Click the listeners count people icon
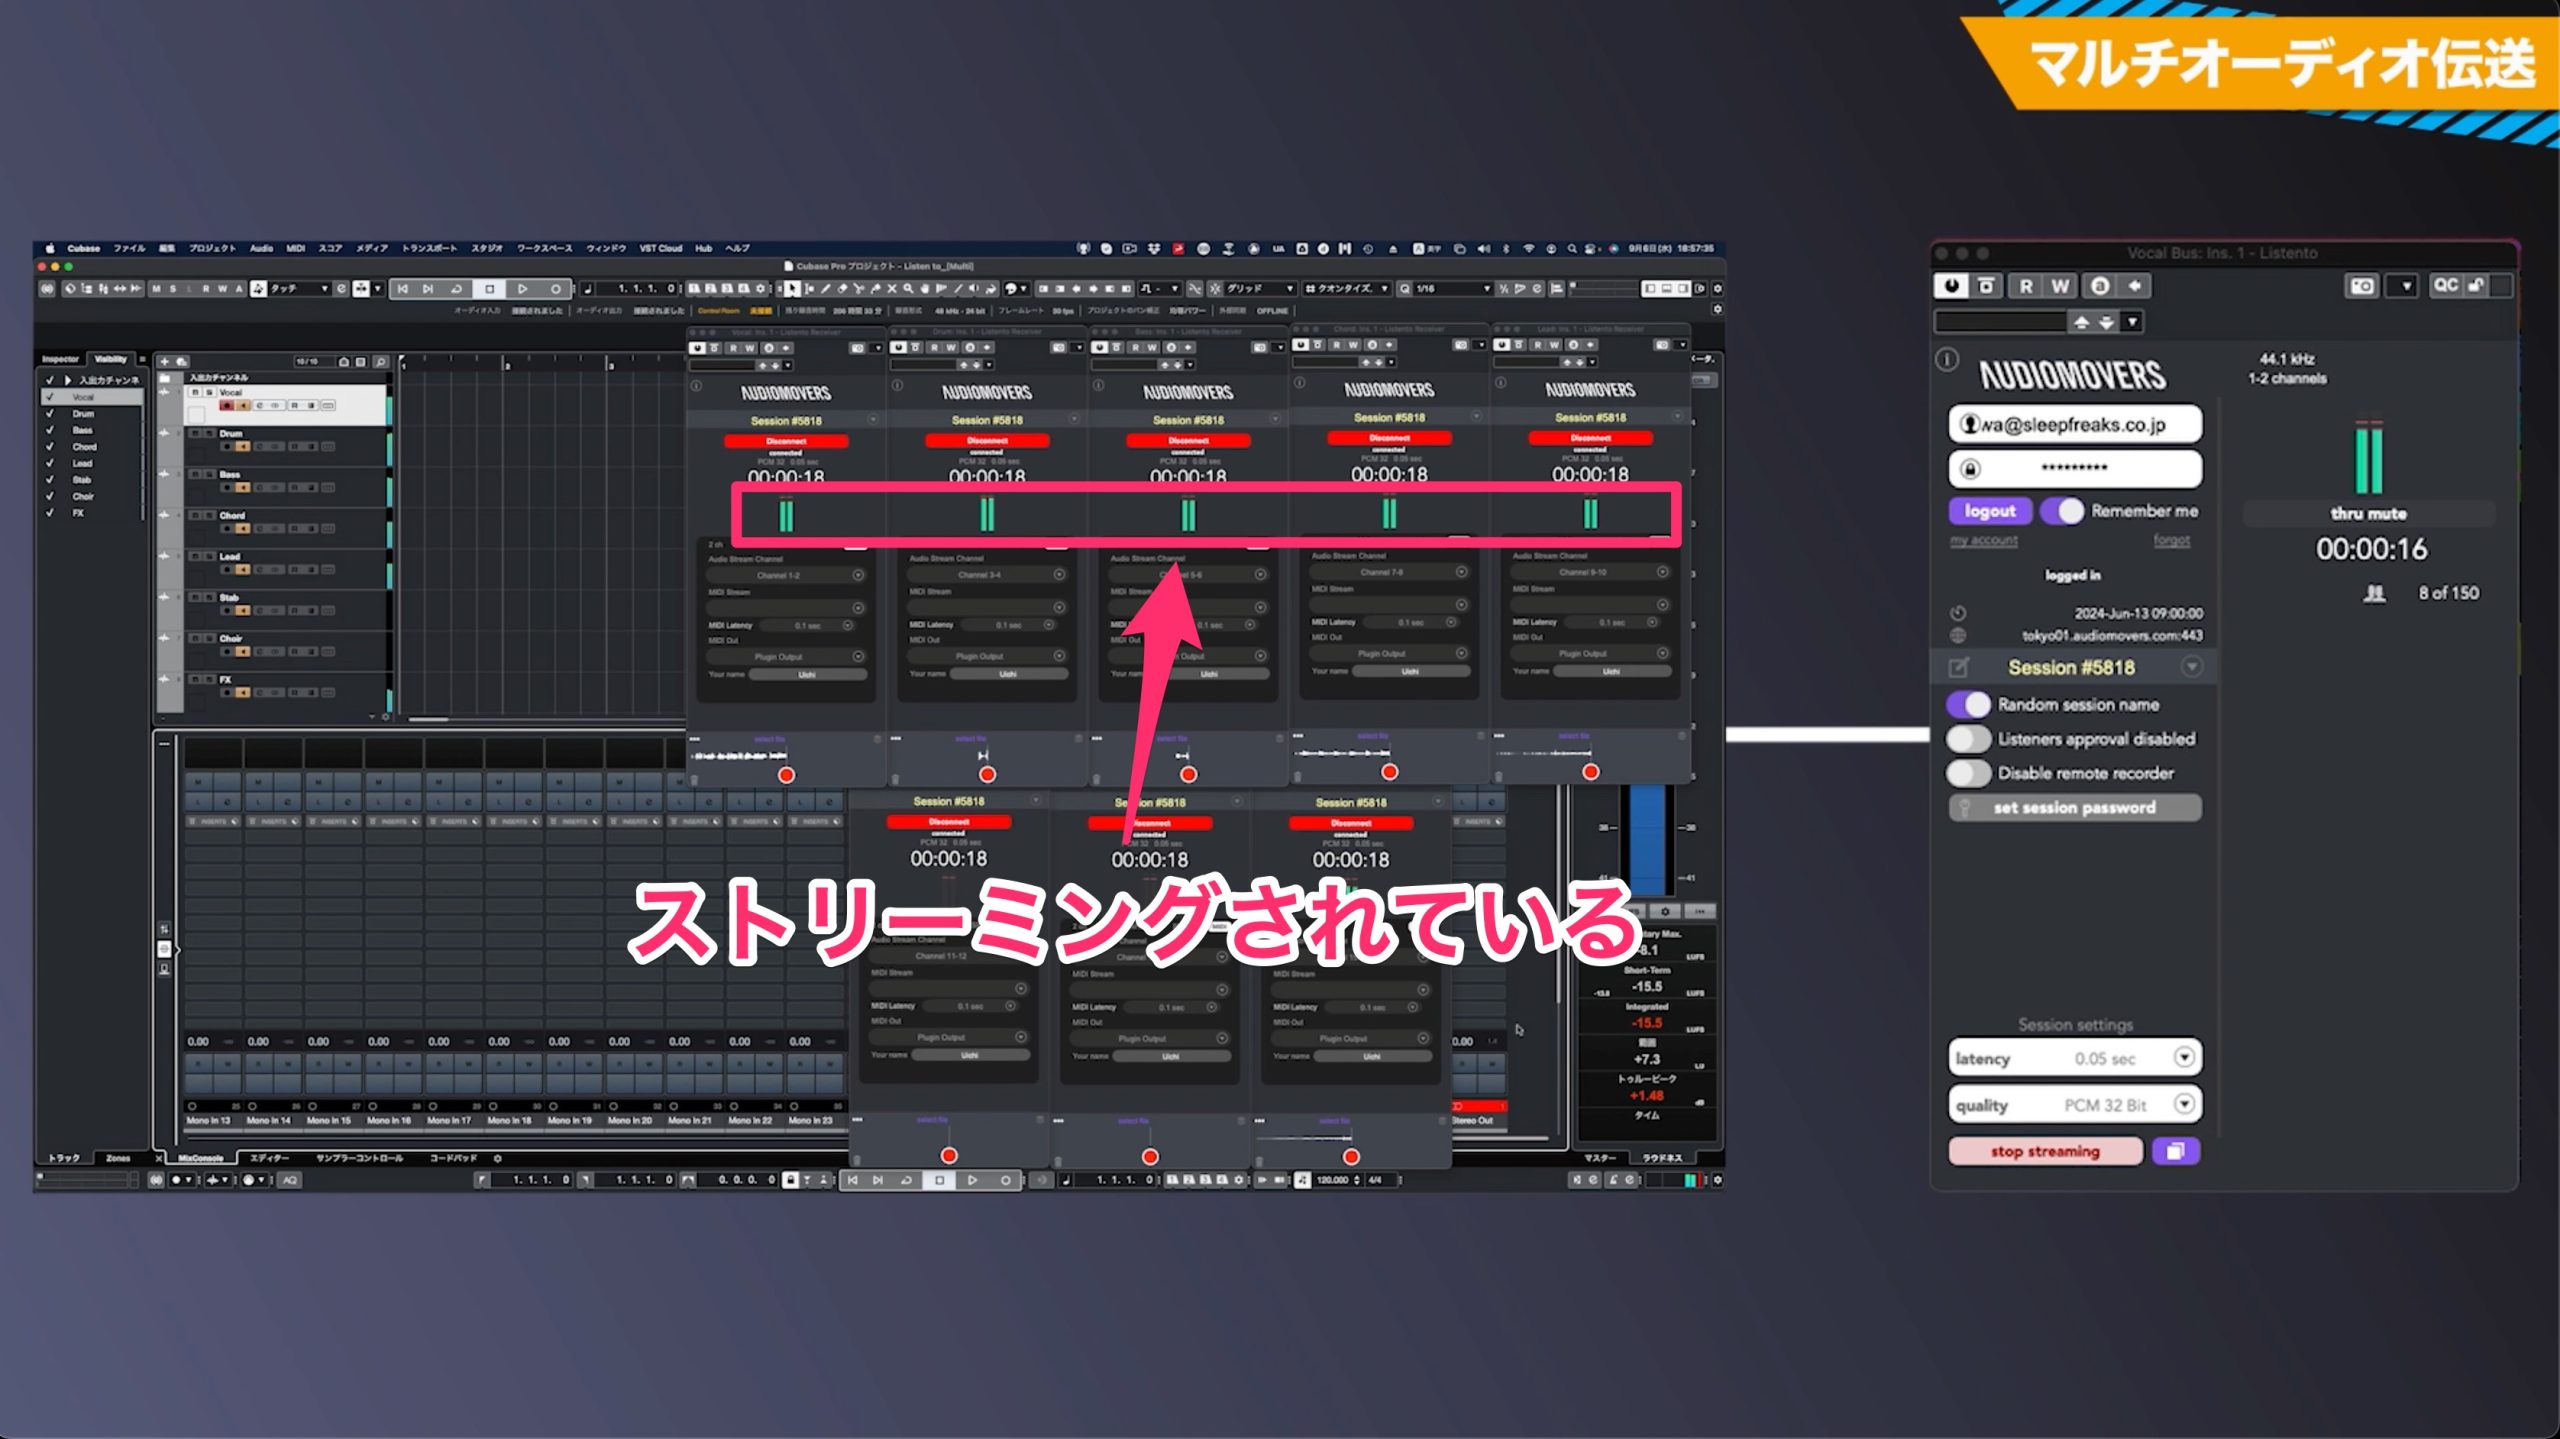This screenshot has height=1439, width=2560. pyautogui.click(x=2375, y=594)
